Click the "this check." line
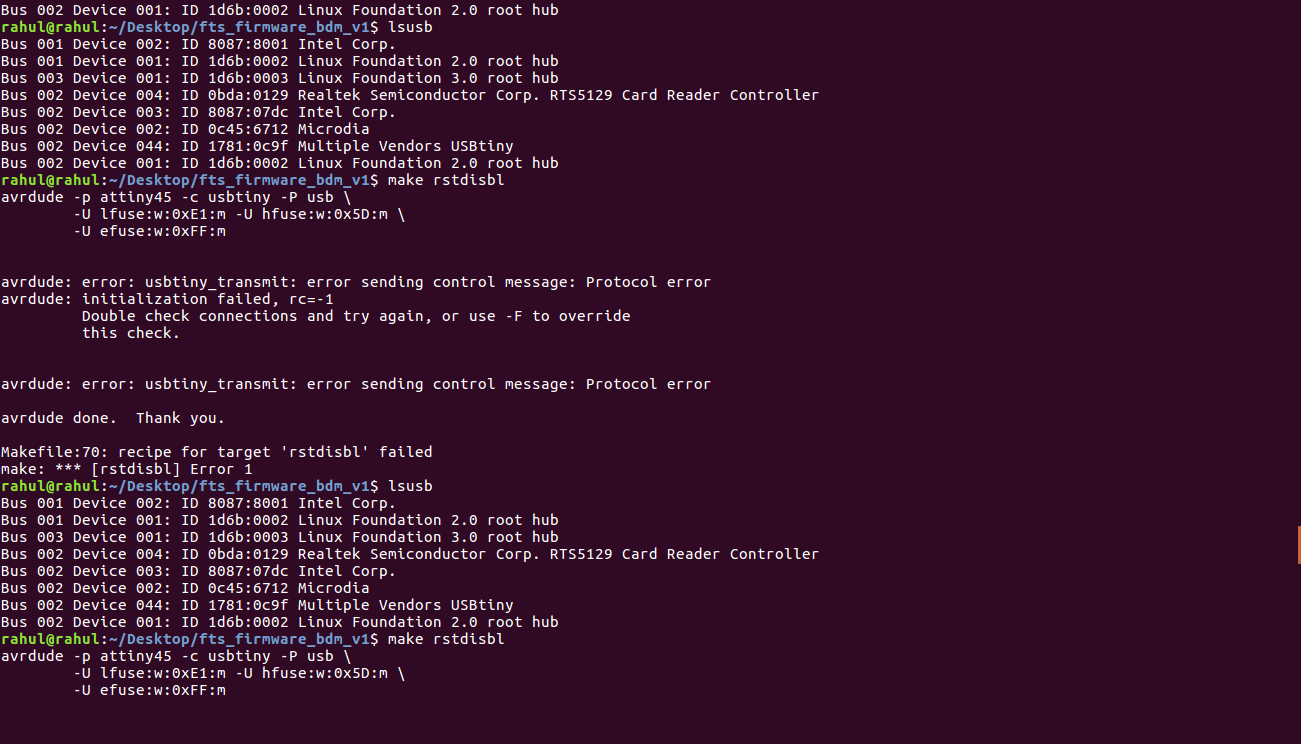Image resolution: width=1301 pixels, height=744 pixels. (x=131, y=333)
